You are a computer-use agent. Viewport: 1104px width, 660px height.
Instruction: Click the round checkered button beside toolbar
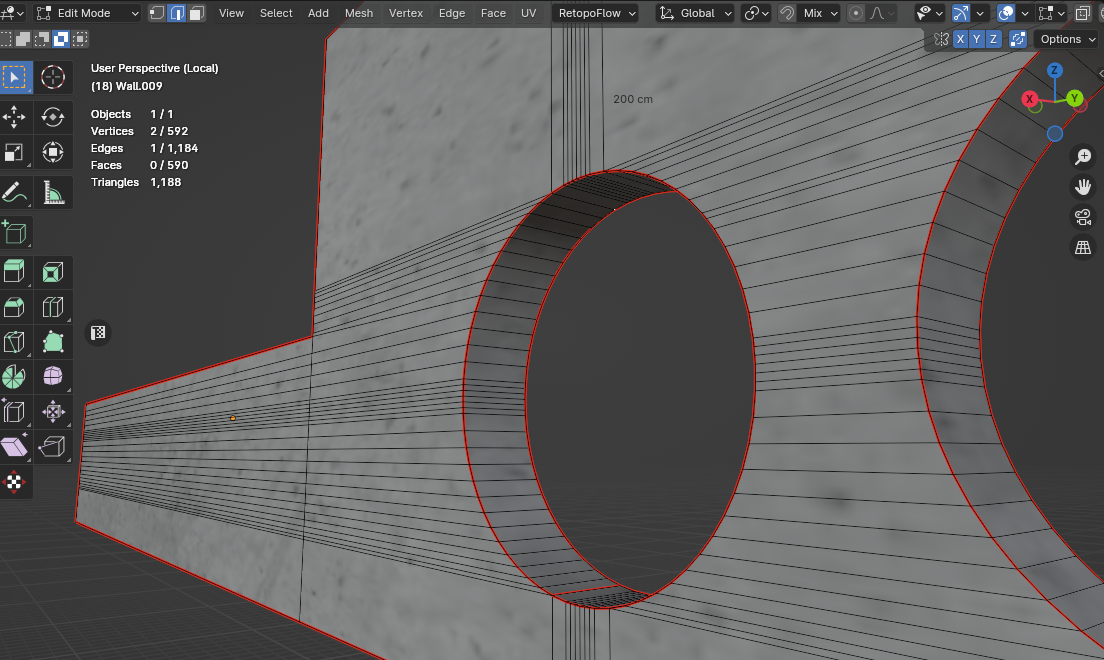pyautogui.click(x=98, y=332)
